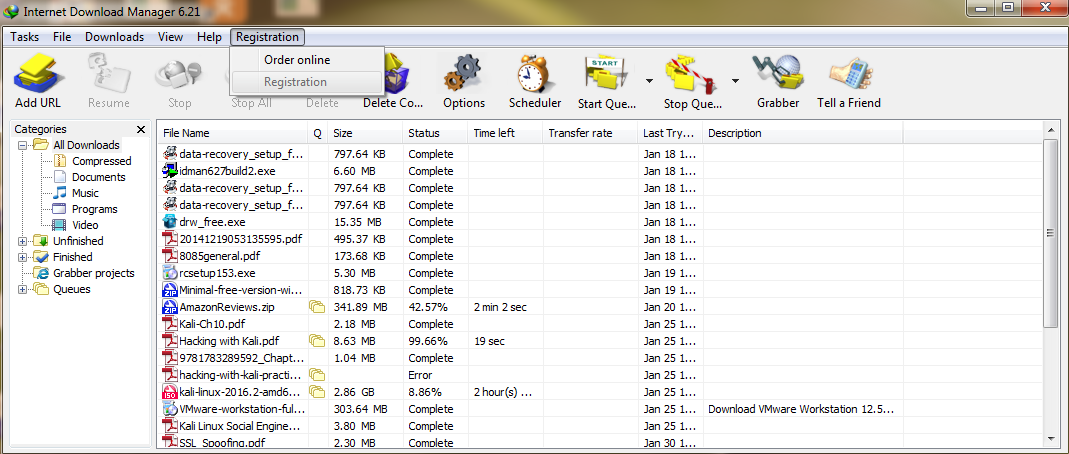Select the Documents category
This screenshot has width=1069, height=454.
coord(98,177)
